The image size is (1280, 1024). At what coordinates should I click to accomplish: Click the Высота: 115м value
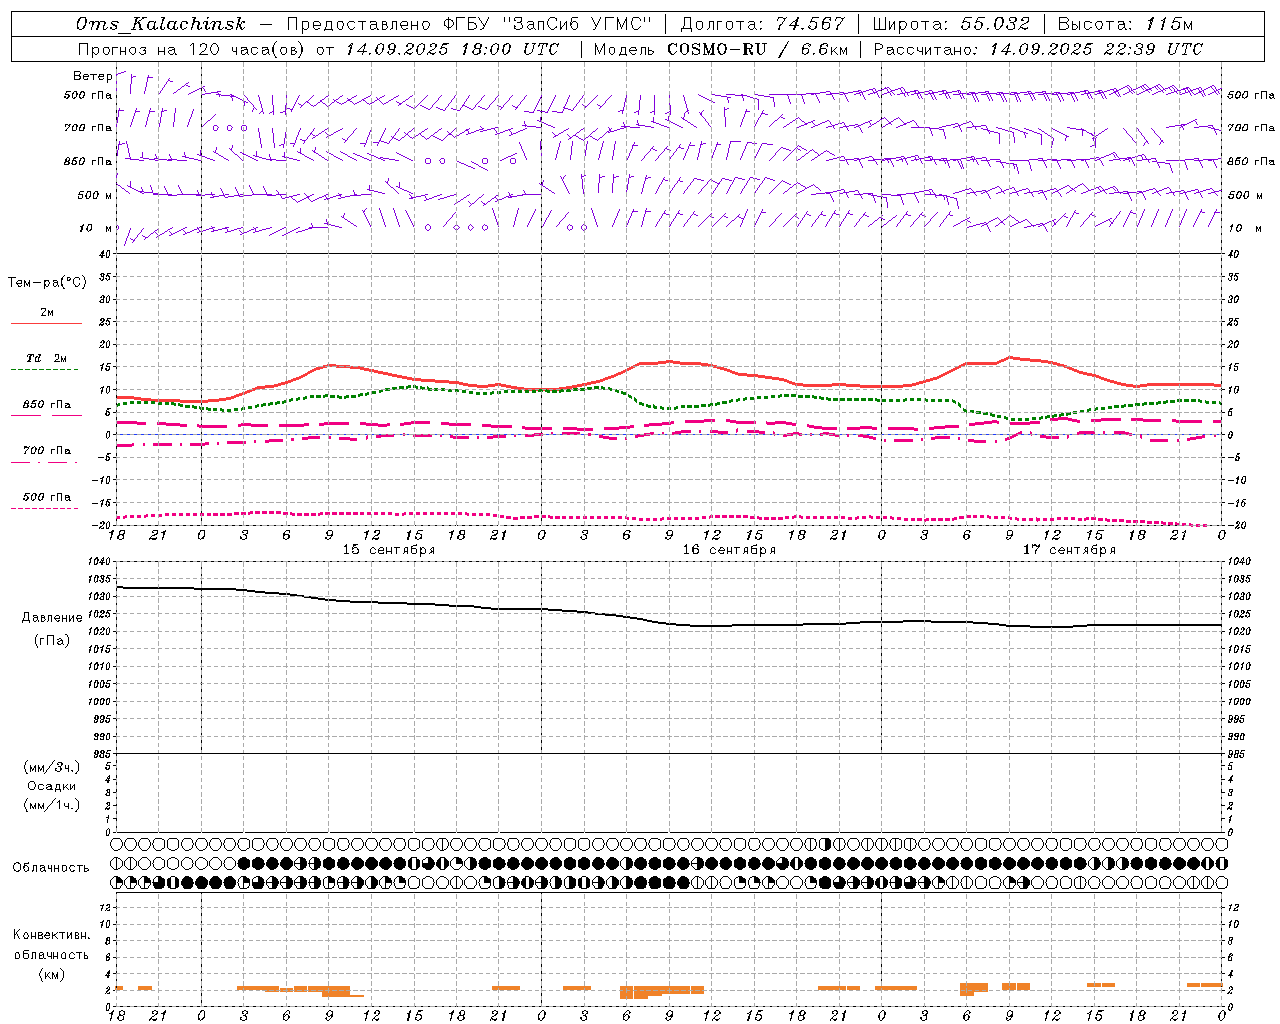(1125, 24)
